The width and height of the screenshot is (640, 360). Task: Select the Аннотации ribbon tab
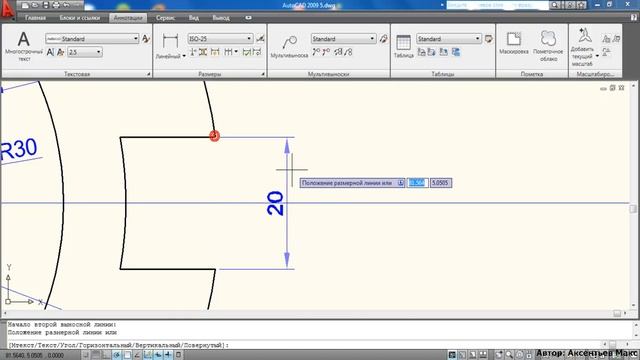coord(128,18)
